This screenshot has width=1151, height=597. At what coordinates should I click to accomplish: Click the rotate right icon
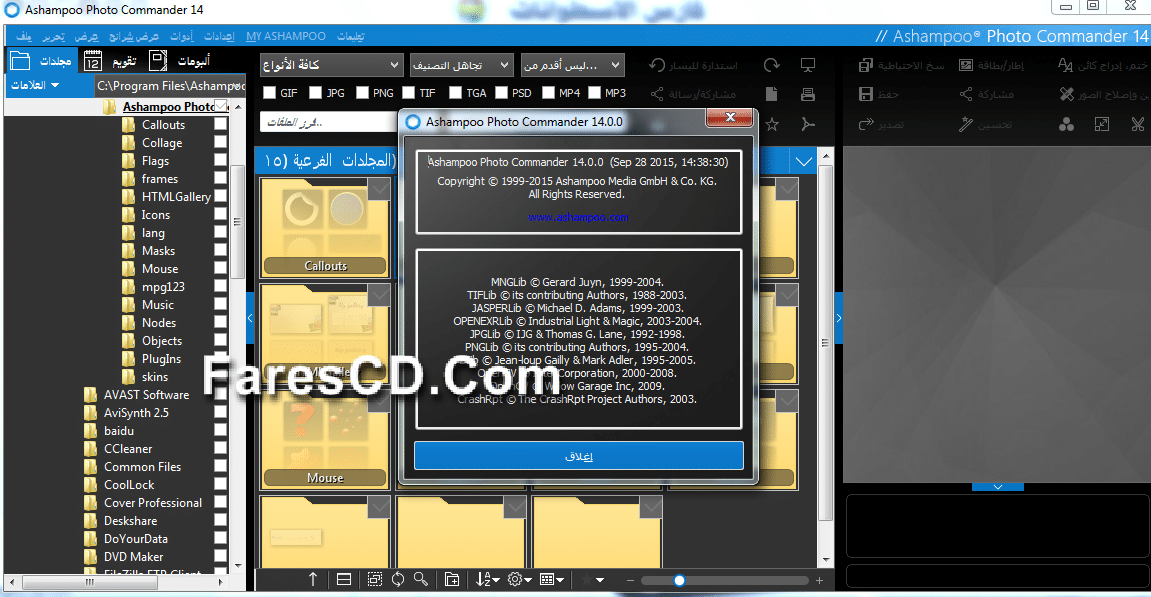771,65
